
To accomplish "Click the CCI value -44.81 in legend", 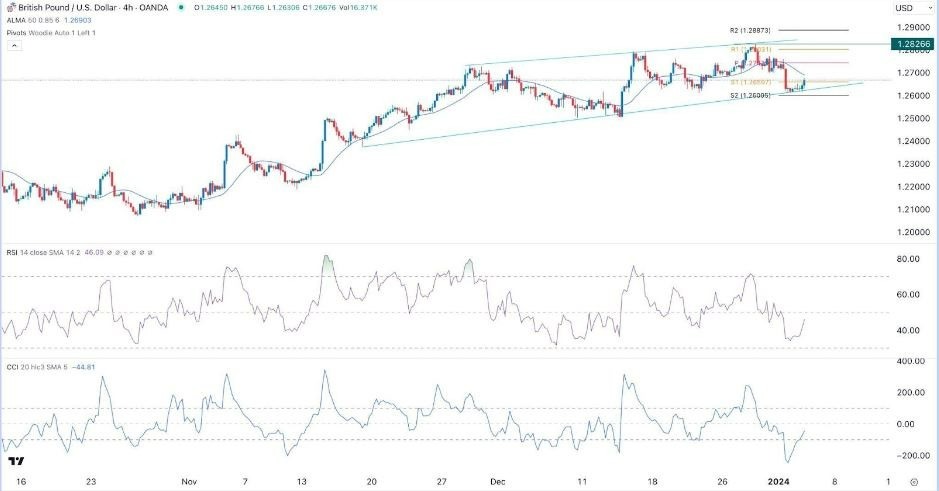I will click(x=83, y=367).
